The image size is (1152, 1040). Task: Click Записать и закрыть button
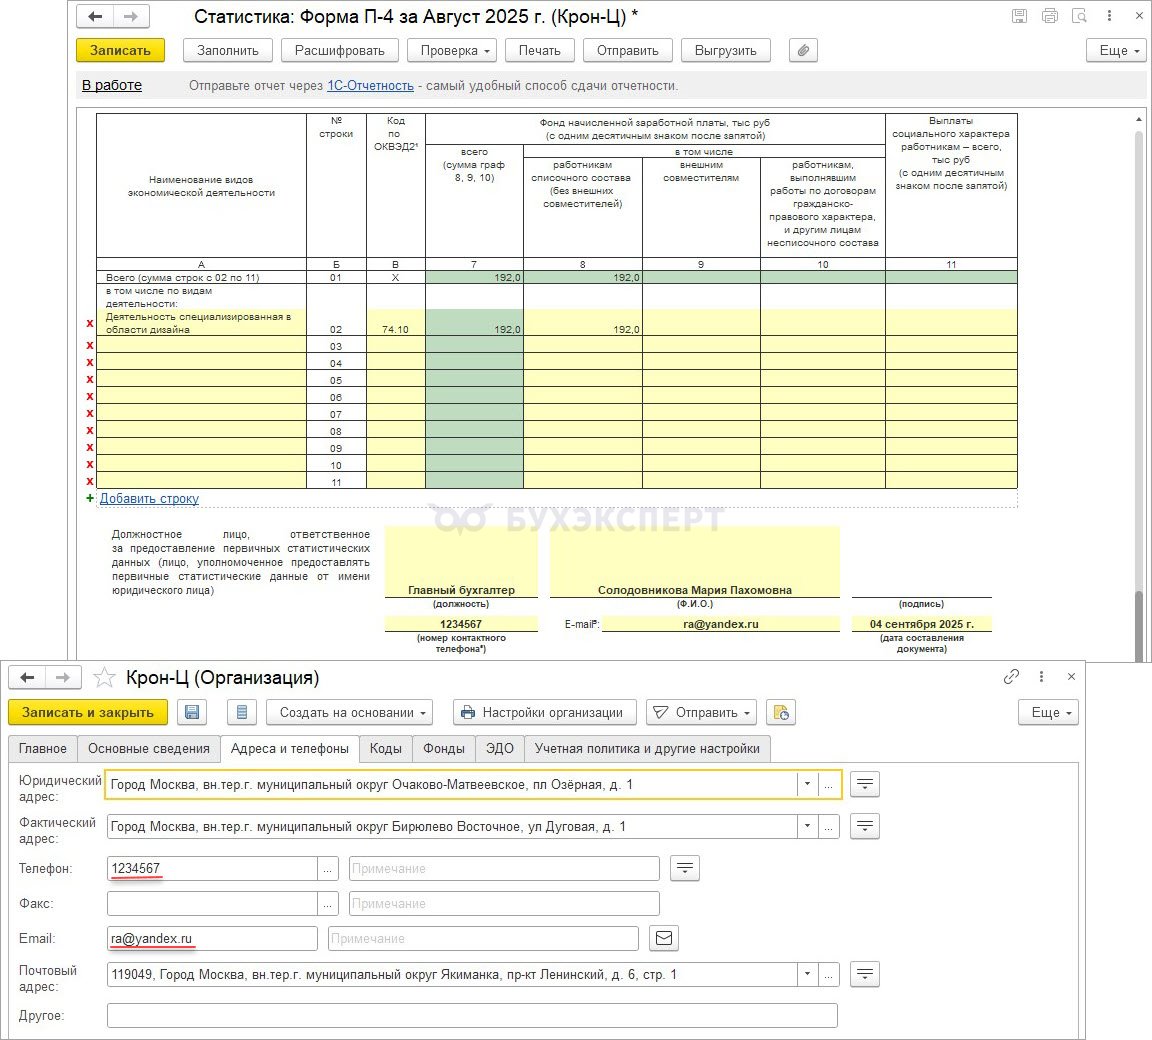88,712
